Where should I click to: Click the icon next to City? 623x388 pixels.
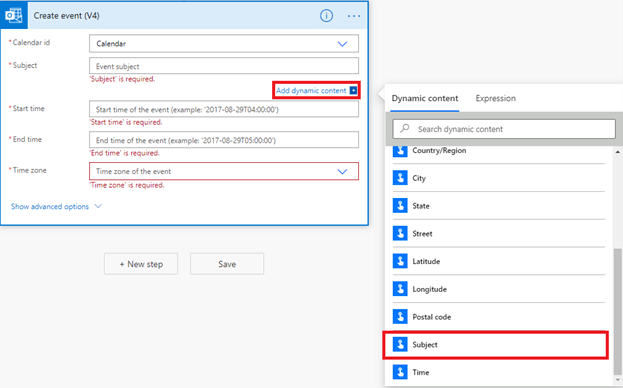(400, 178)
